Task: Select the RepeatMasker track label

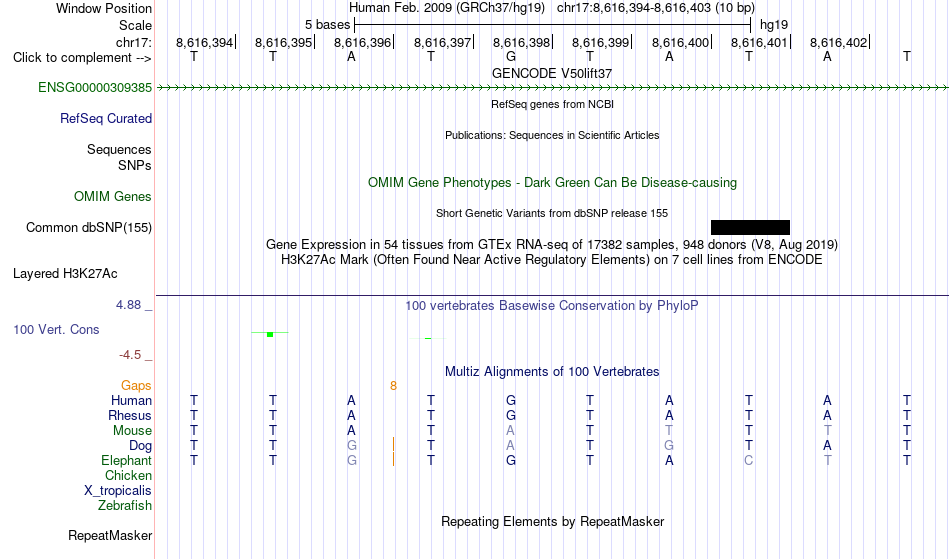Action: pyautogui.click(x=110, y=535)
